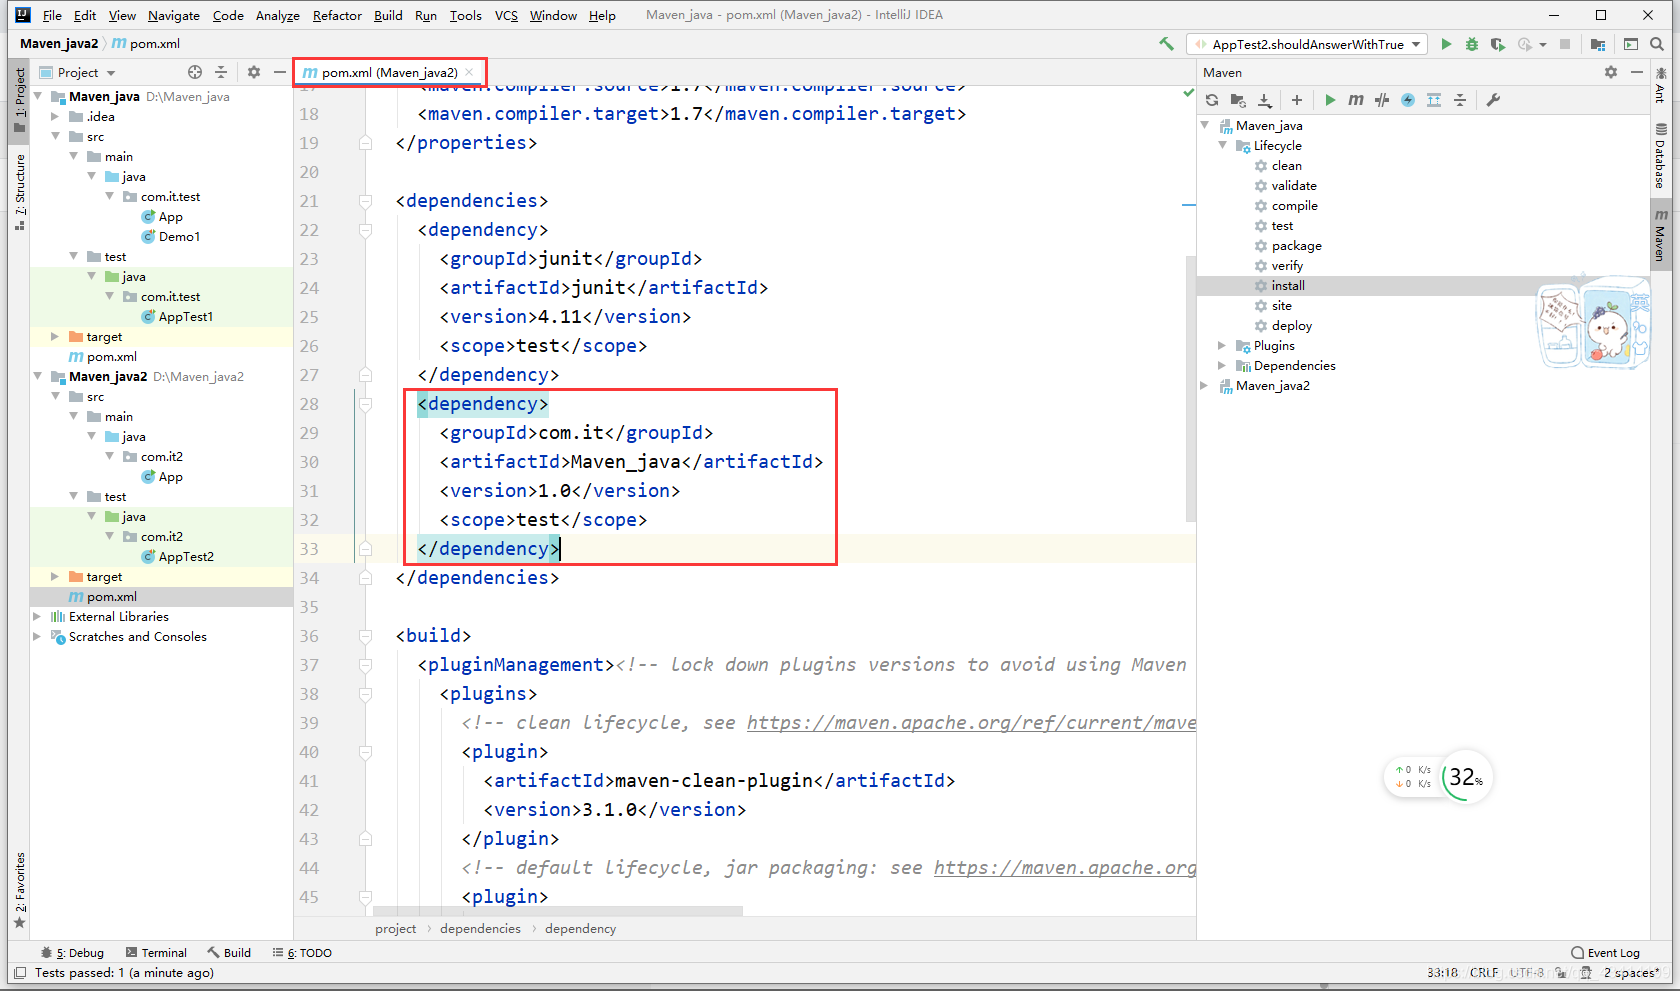
Task: Toggle offline mode in Maven toolbar
Action: pos(1382,100)
